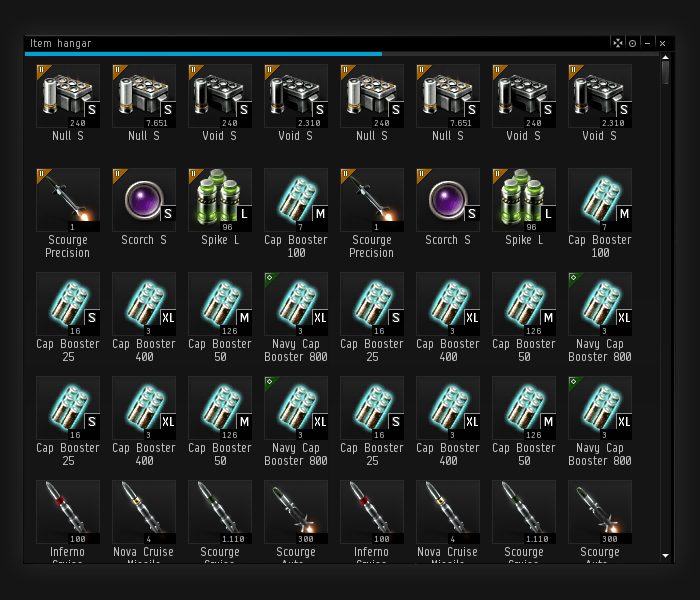The width and height of the screenshot is (700, 600).
Task: Select the rightmost Scourge Cruise stack of 1.110
Action: (524, 512)
